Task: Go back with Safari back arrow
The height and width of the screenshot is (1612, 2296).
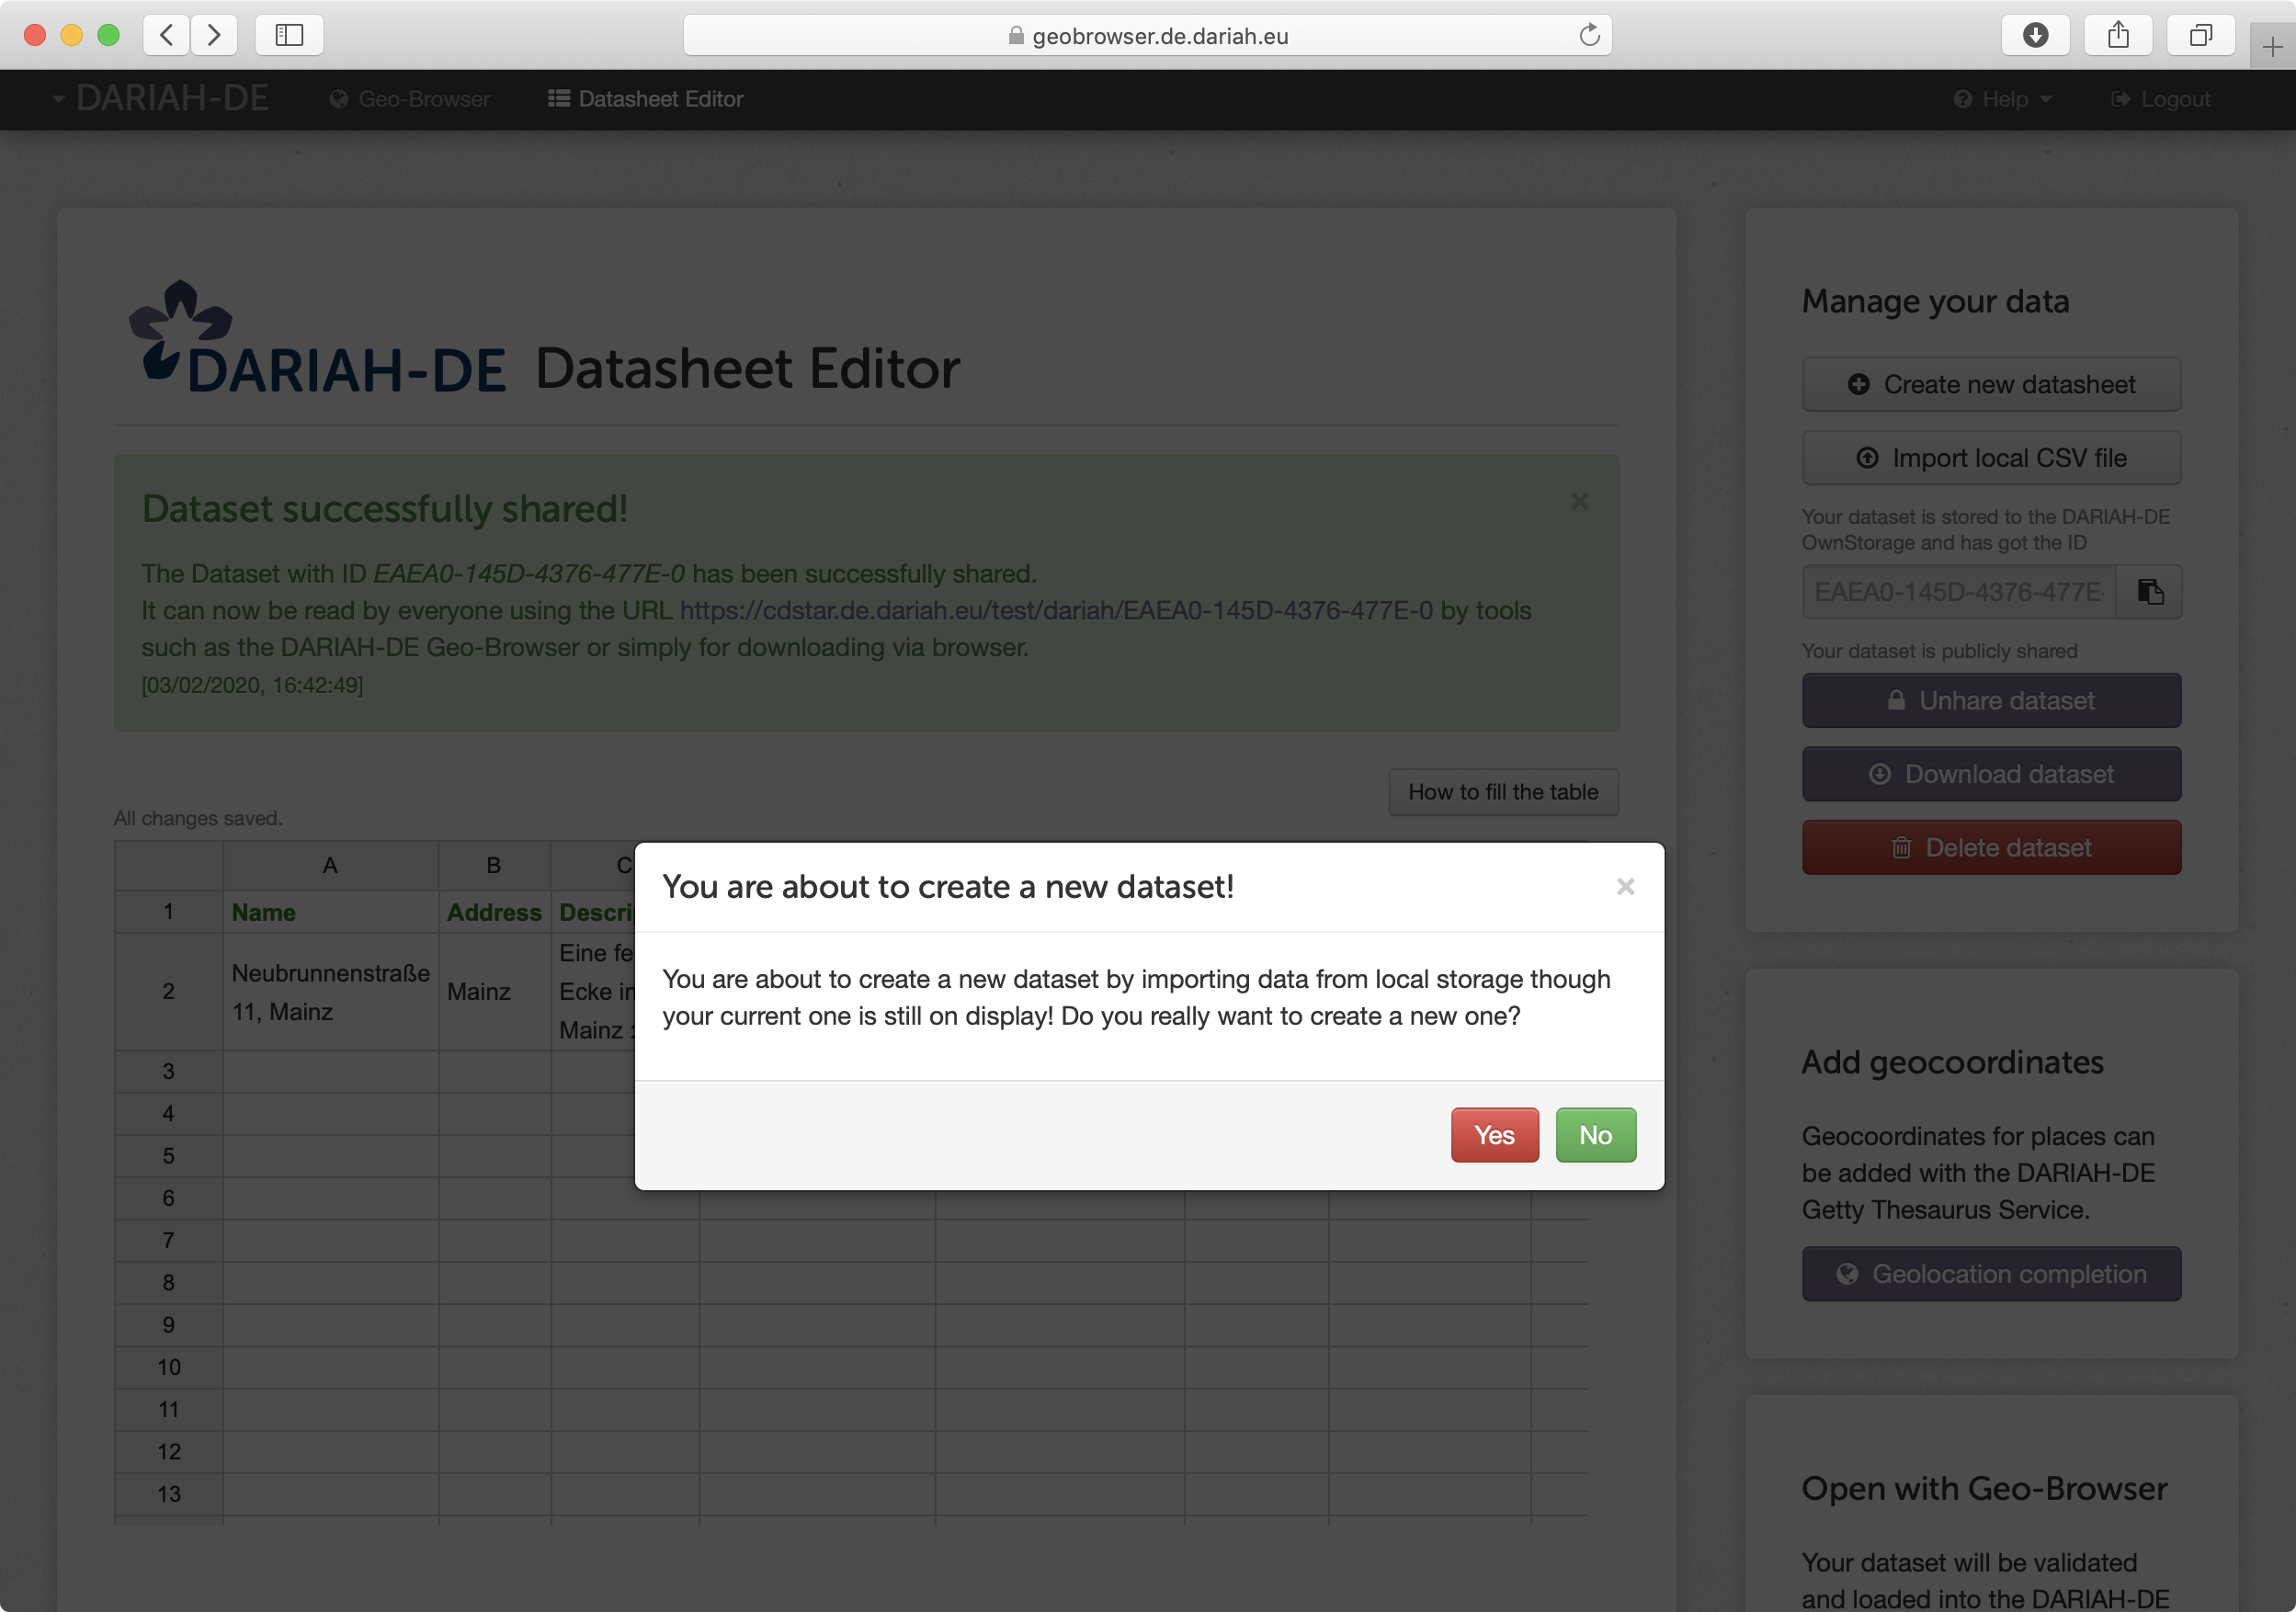Action: tap(167, 35)
